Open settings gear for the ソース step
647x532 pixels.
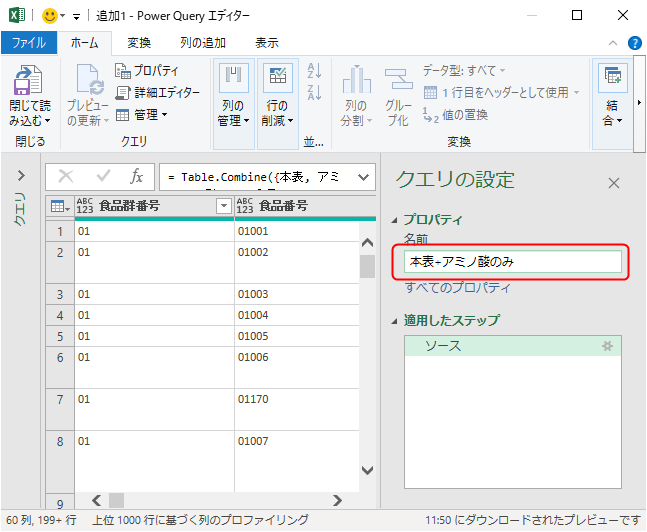607,346
